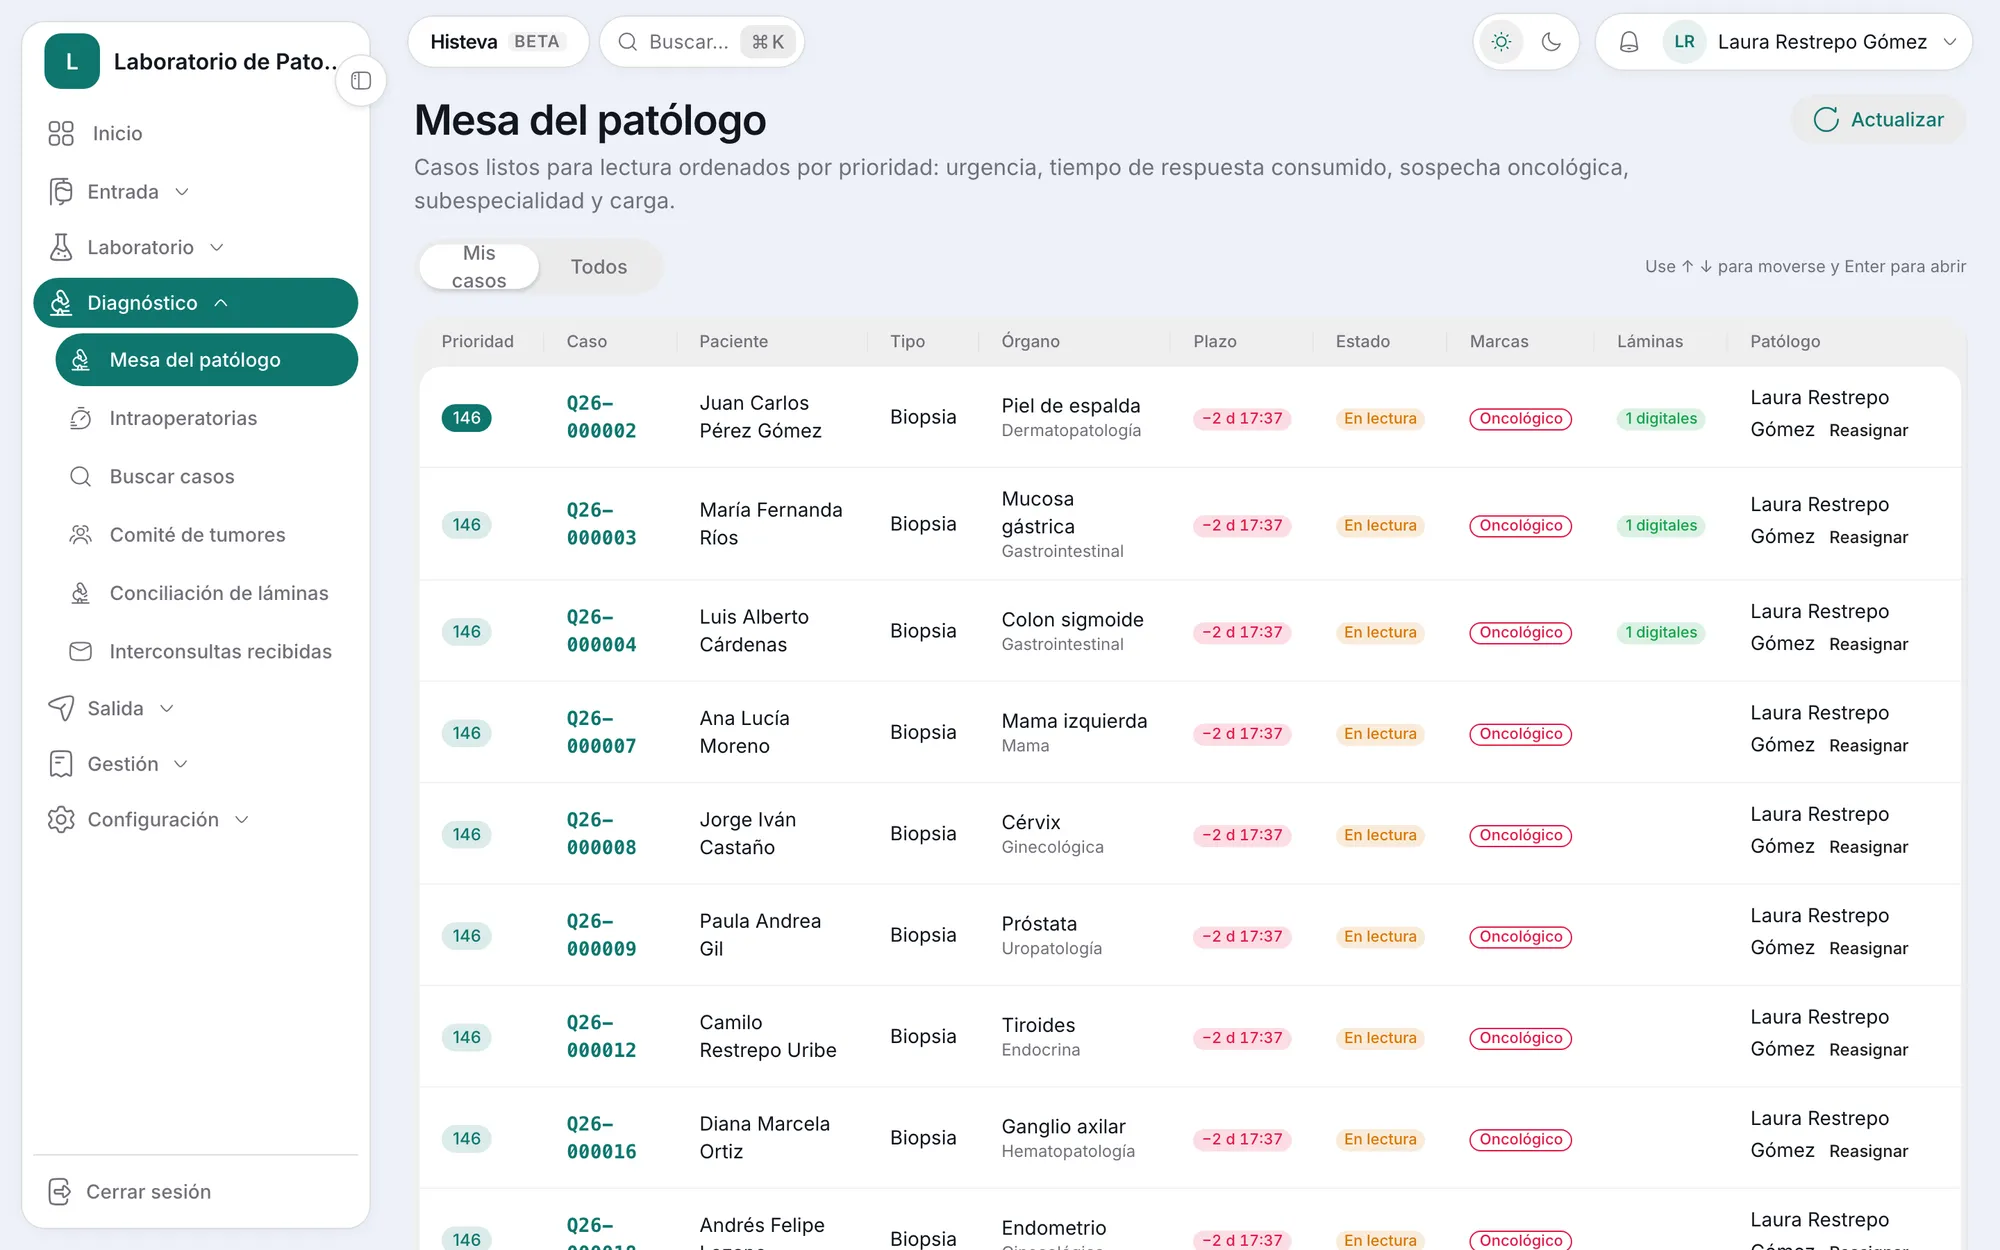Click the Configuración gear icon

tap(61, 819)
